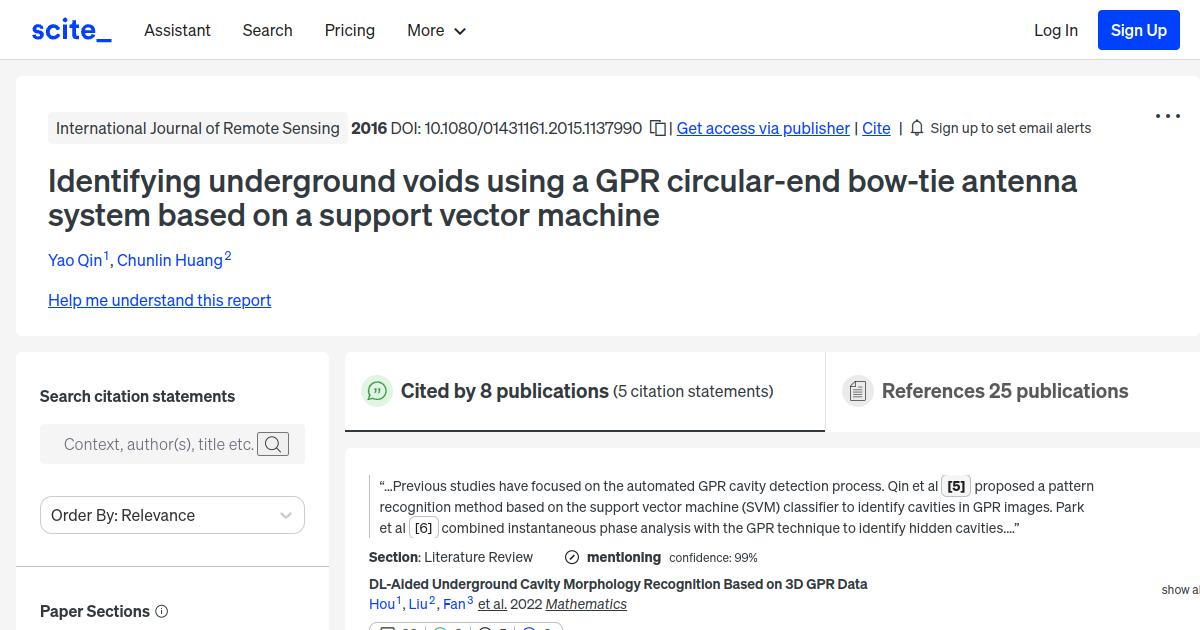
Task: Open the Assistant menu item
Action: pyautogui.click(x=177, y=30)
